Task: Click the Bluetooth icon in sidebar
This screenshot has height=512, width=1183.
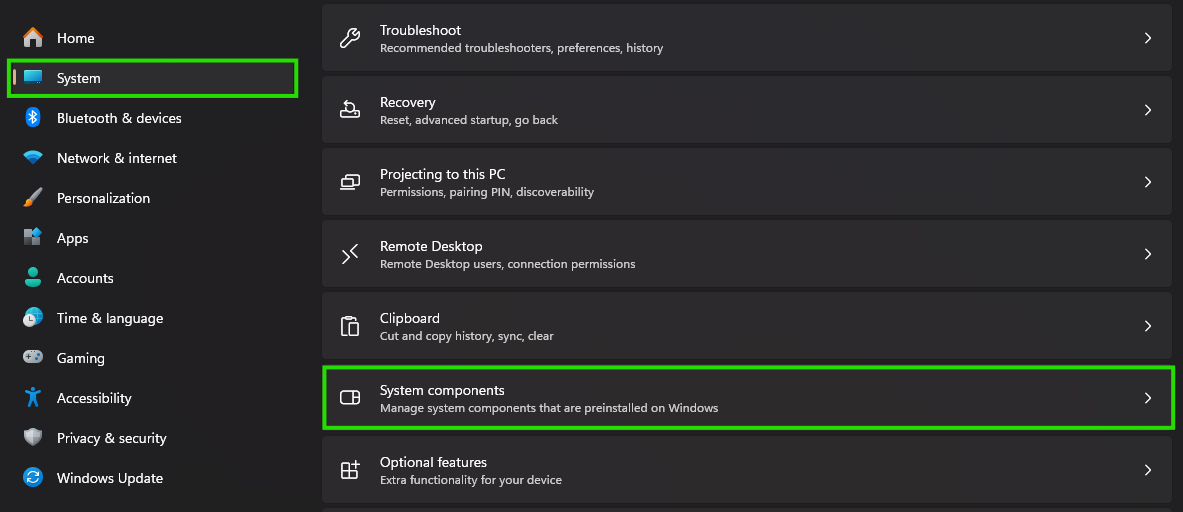Action: [33, 118]
